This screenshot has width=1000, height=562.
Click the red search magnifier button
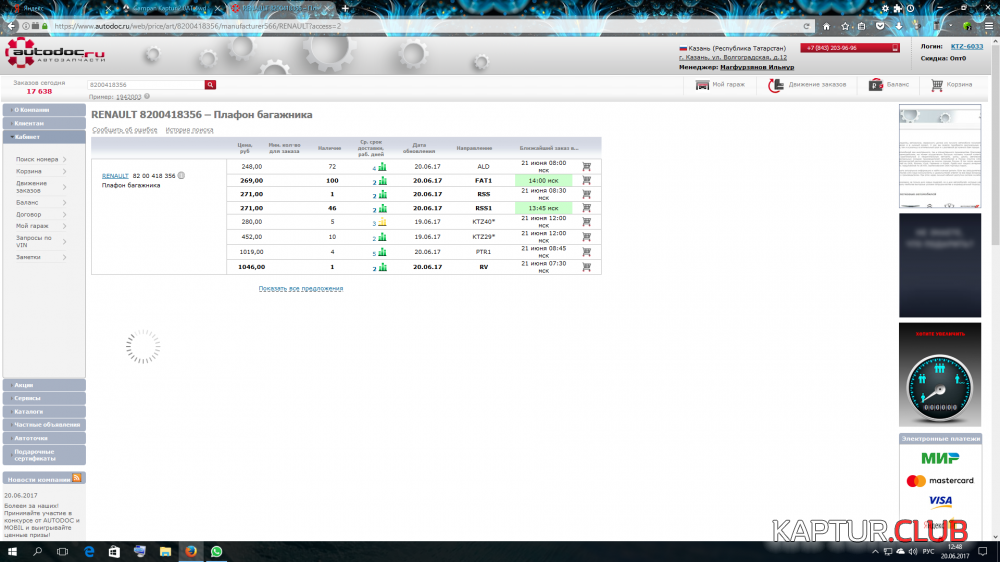pos(210,85)
